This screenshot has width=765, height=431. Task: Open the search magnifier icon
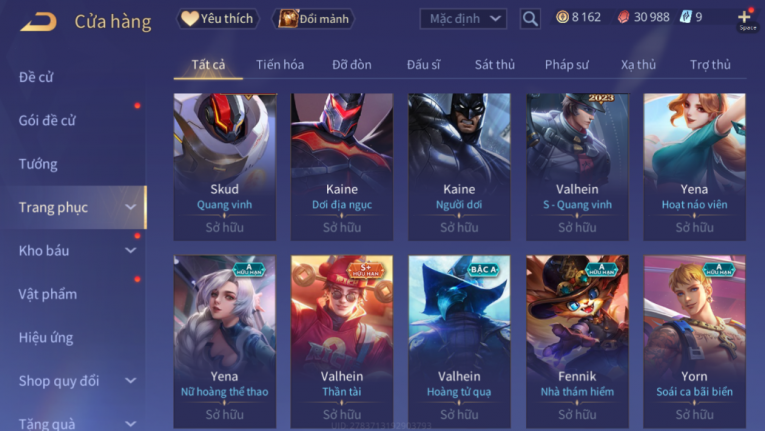pyautogui.click(x=530, y=19)
